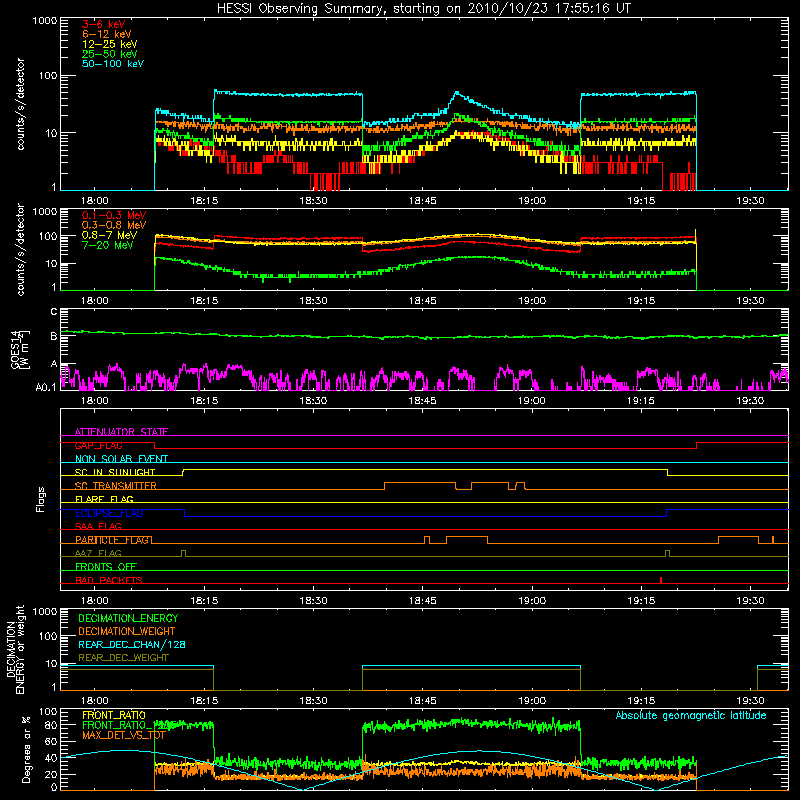Choose the DECIMATION_WEIGHT legend label
The image size is (800, 800).
(x=127, y=631)
